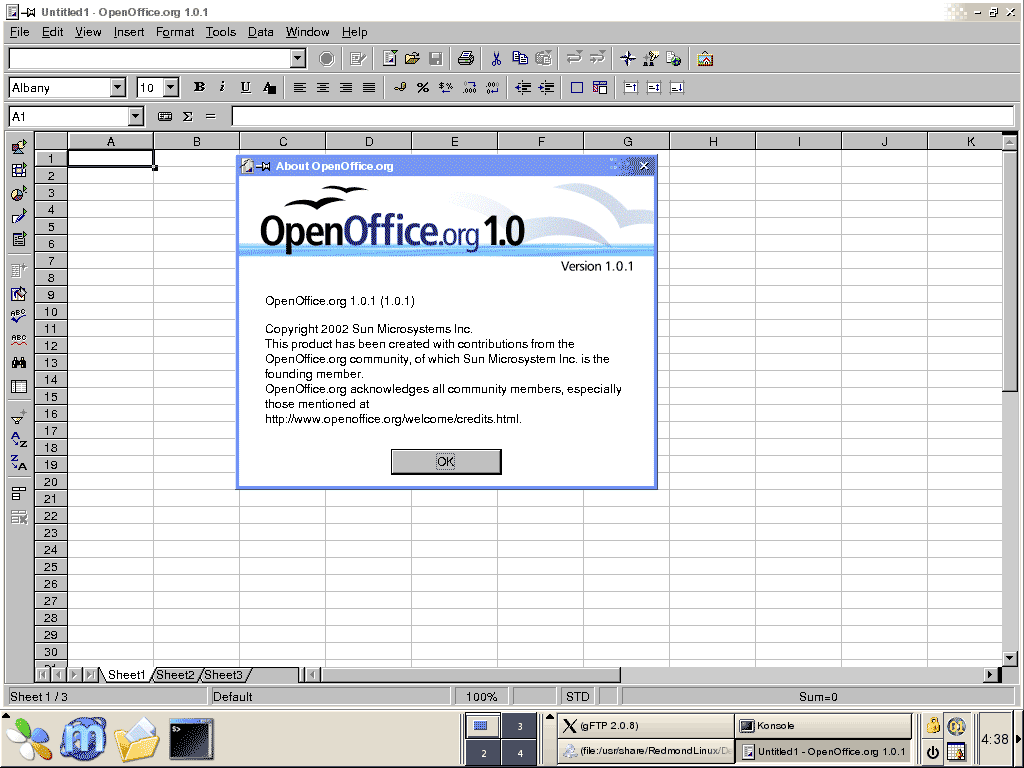Screen dimensions: 1024x768
Task: Open the Stylist icon
Action: point(650,59)
